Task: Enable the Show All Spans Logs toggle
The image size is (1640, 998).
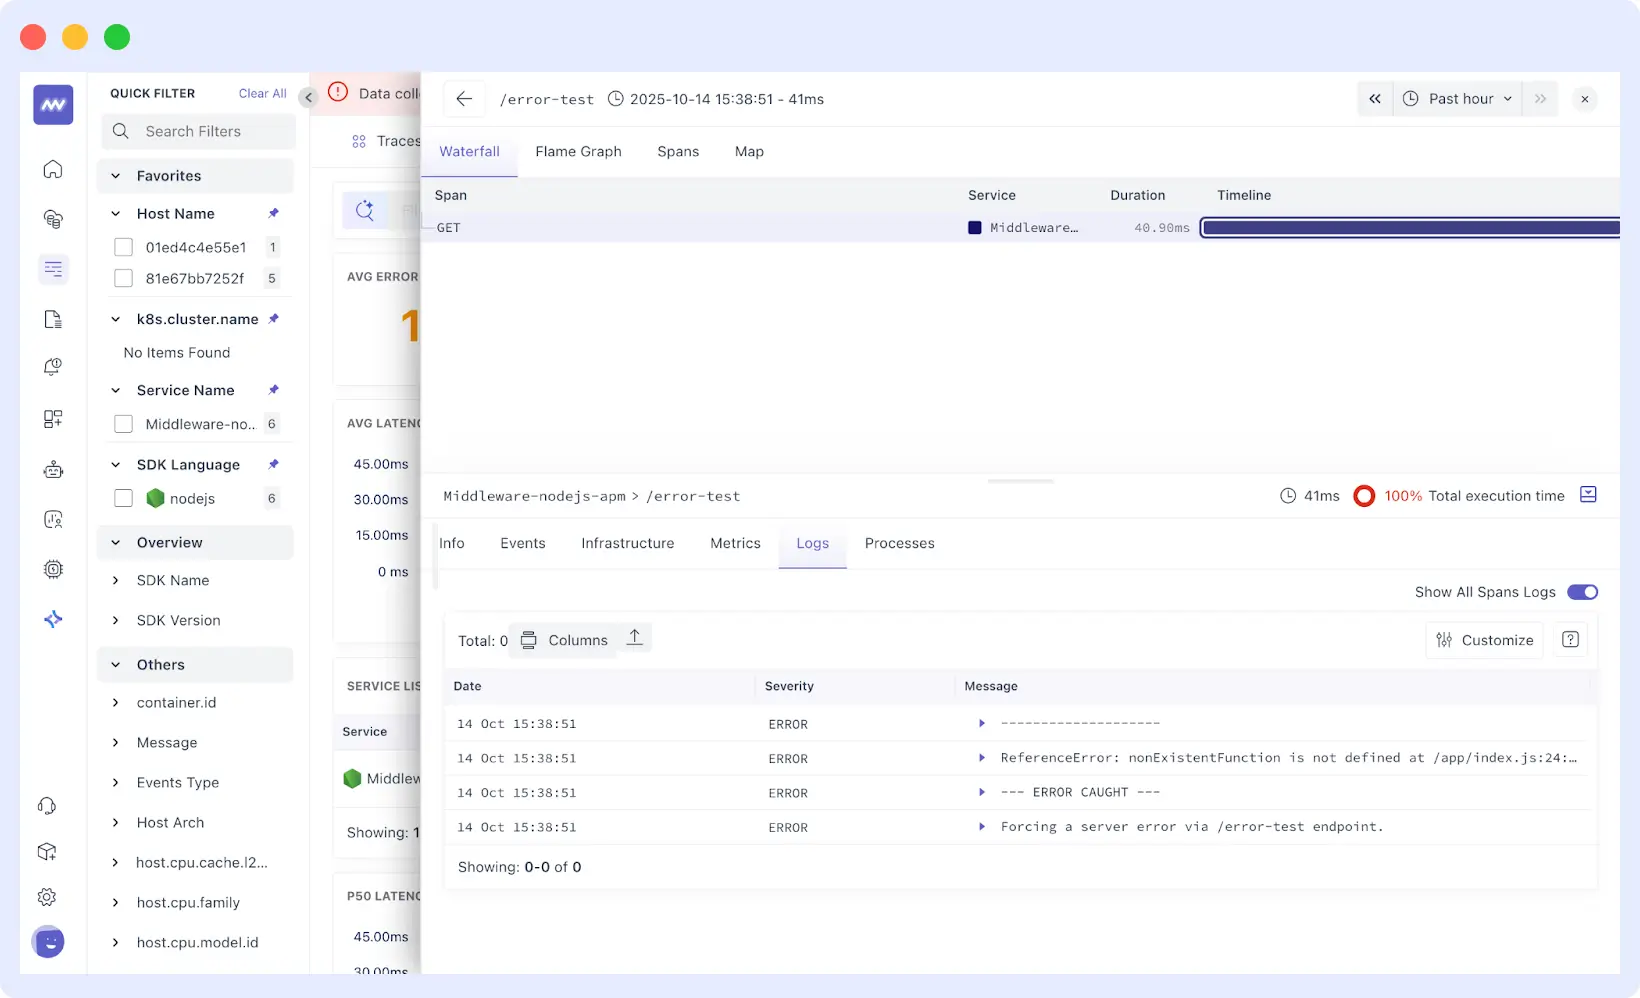Action: 1582,592
